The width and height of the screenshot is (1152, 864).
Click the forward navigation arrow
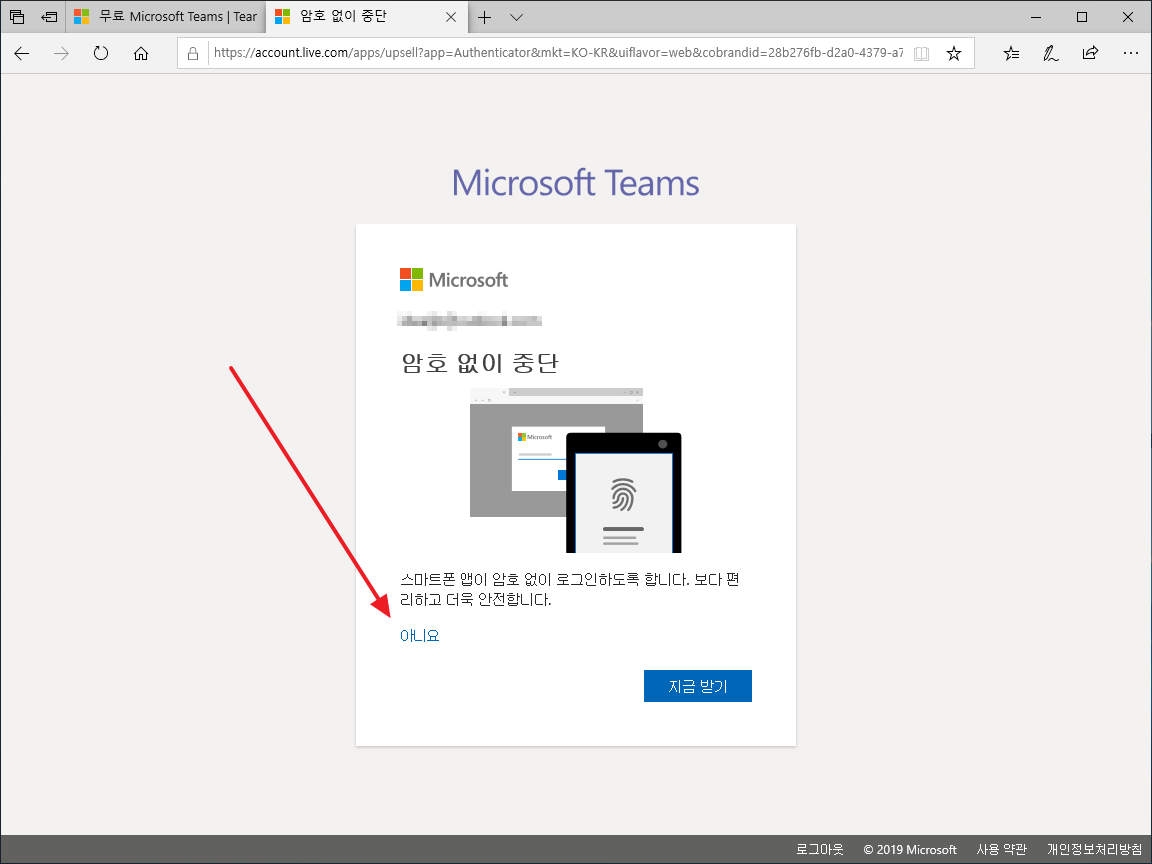click(x=62, y=53)
